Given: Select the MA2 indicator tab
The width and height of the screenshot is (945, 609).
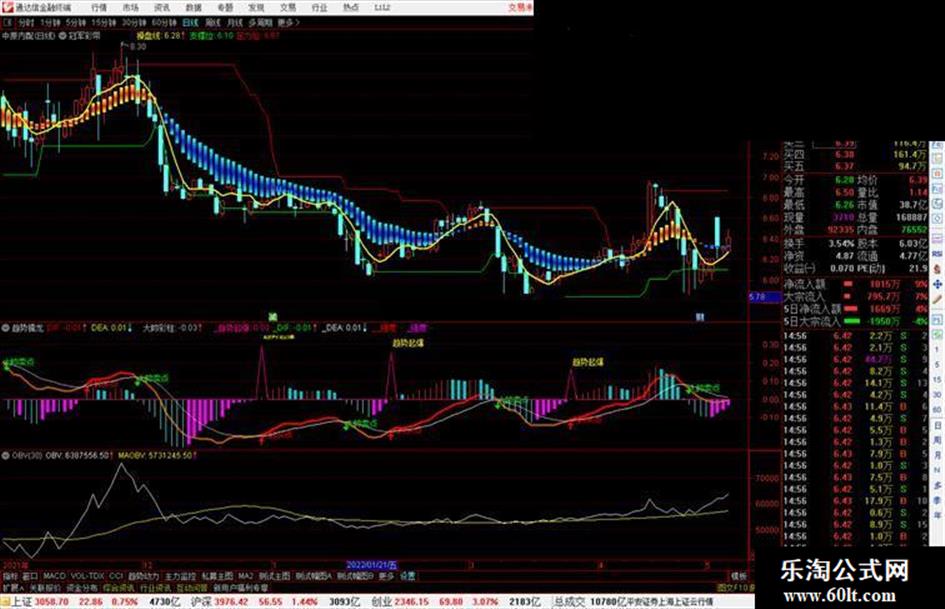Looking at the screenshot, I should [x=245, y=576].
